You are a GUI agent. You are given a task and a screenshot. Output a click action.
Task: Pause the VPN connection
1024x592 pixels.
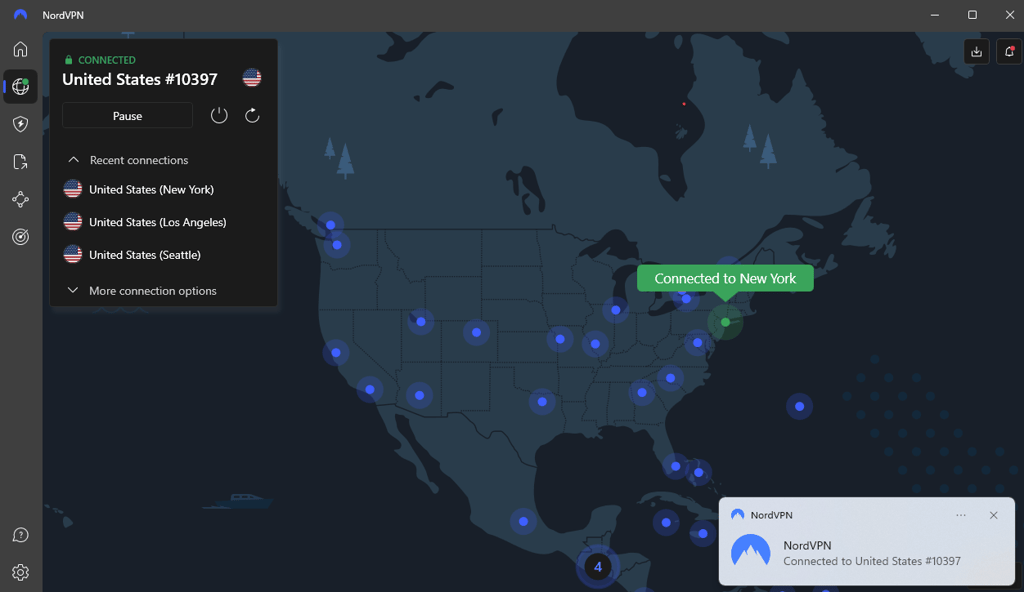click(x=127, y=116)
